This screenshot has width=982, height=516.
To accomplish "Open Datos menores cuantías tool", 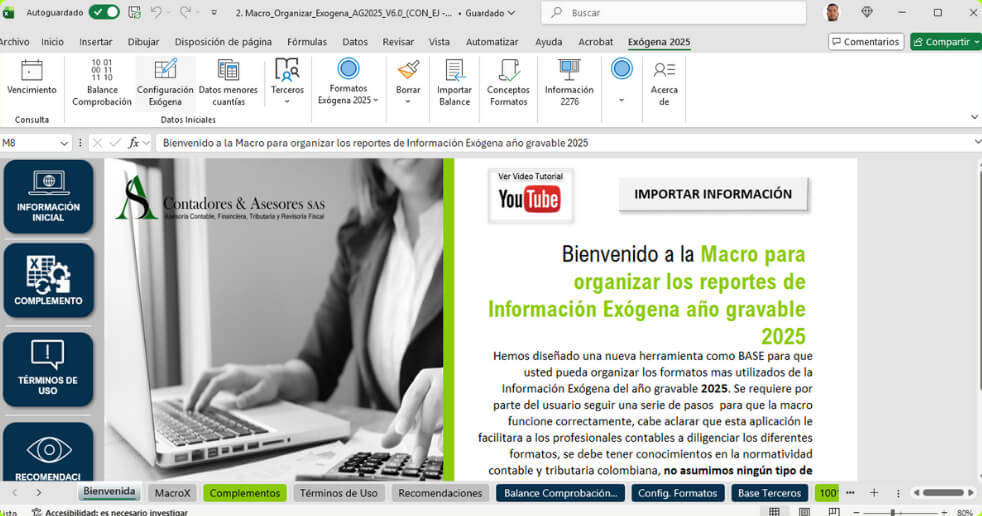I will coord(228,83).
